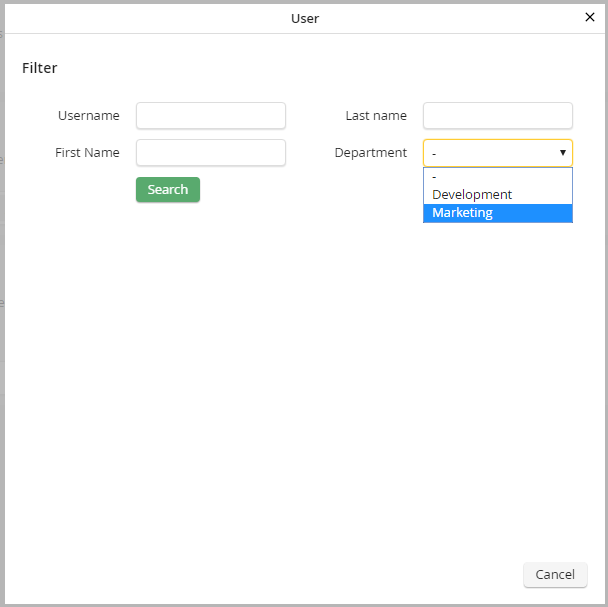Click the Department dropdown arrow
Viewport: 608px width, 607px height.
pos(563,153)
